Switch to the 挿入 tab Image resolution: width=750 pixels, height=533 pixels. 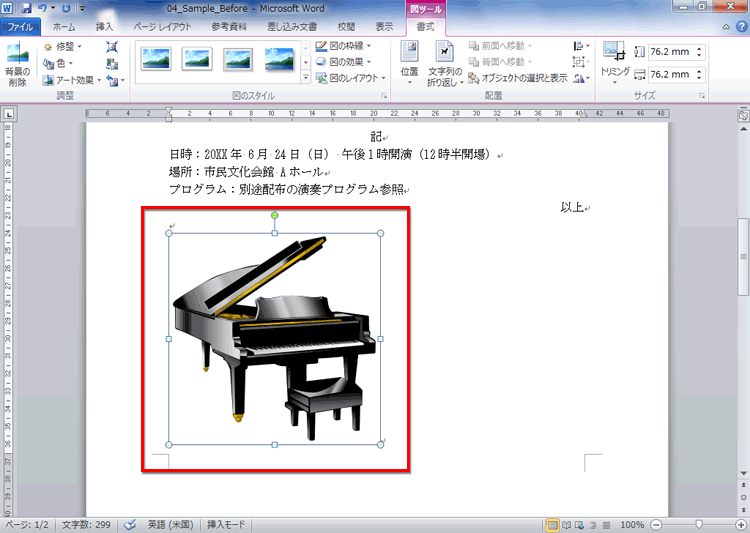tap(104, 27)
